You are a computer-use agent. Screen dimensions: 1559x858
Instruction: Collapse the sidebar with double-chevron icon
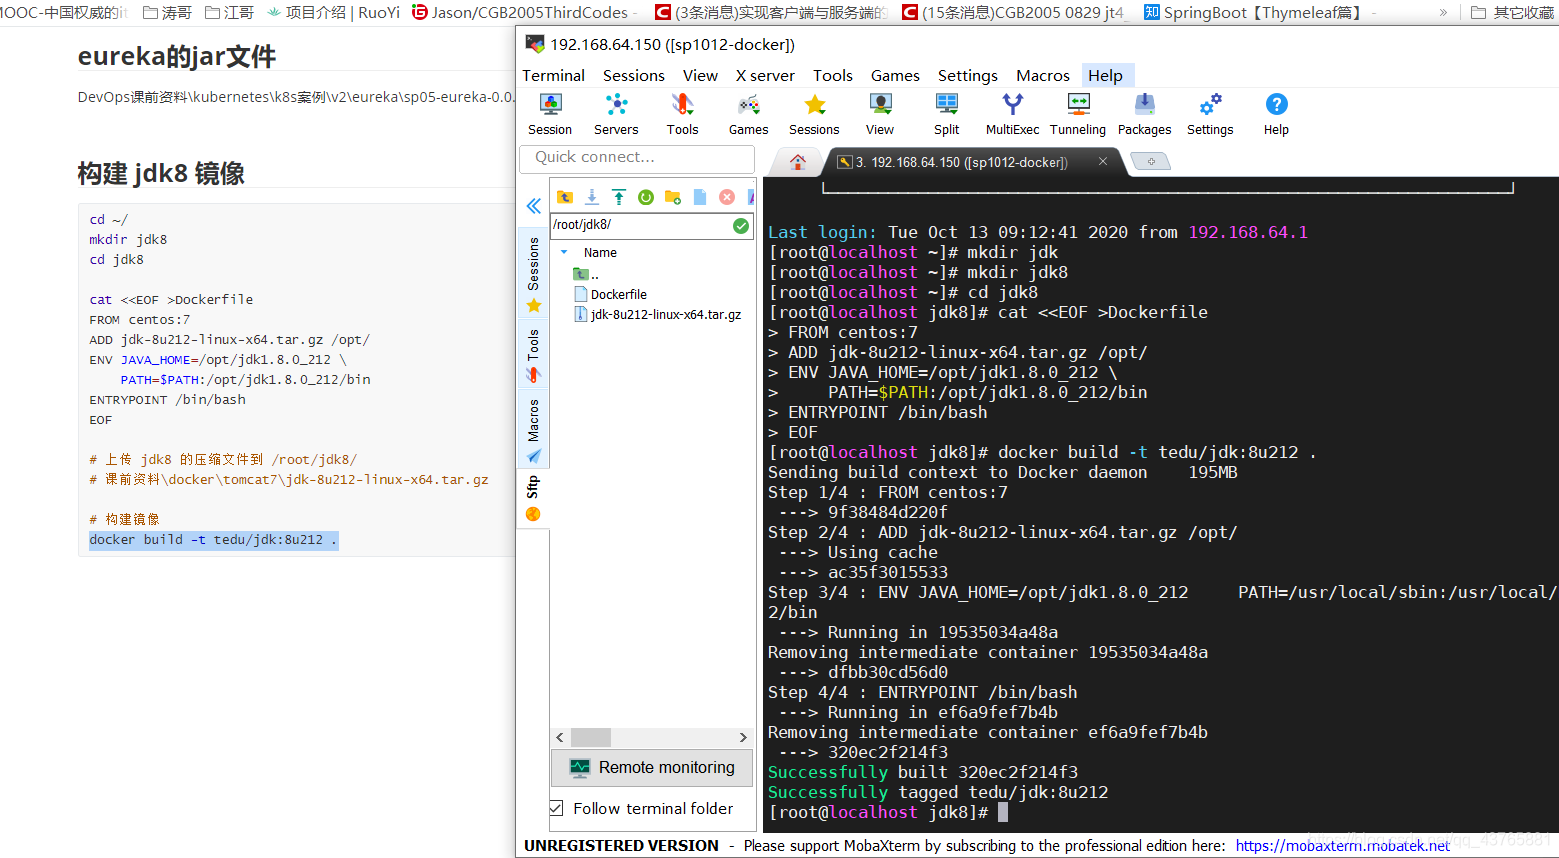(x=534, y=206)
